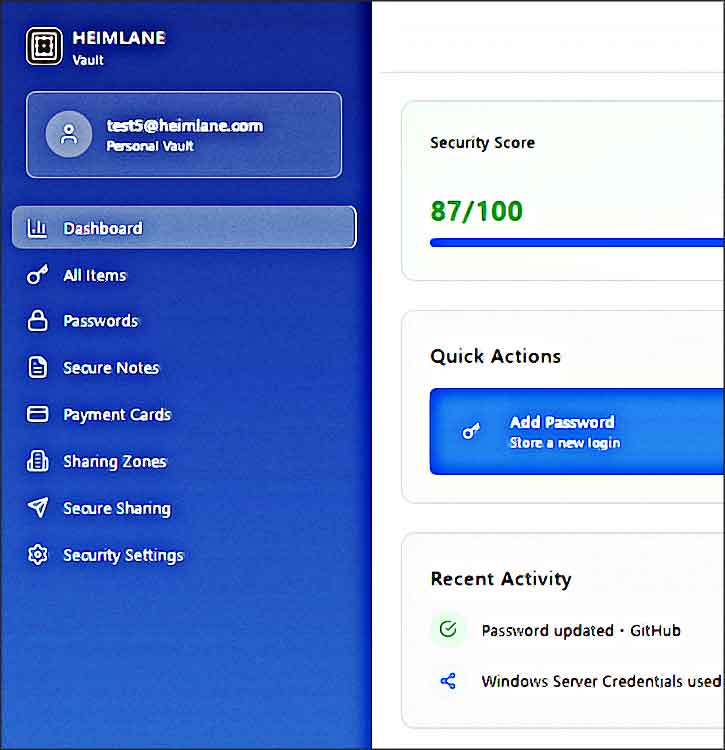725x750 pixels.
Task: Click the 87/100 score value
Action: click(476, 211)
